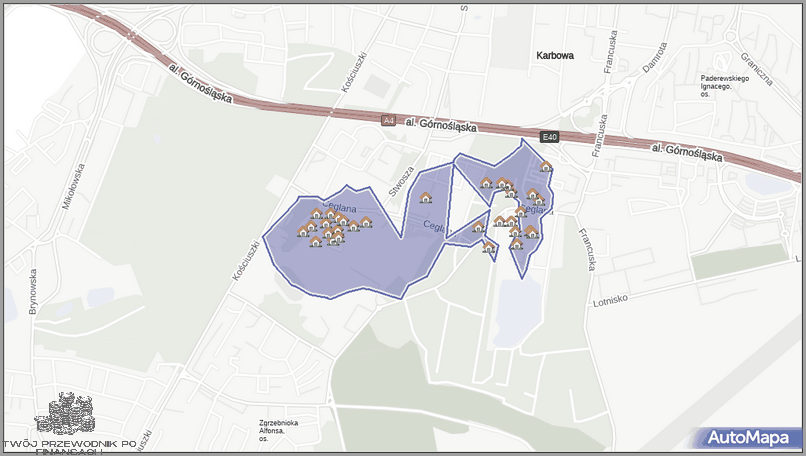This screenshot has width=806, height=456.
Task: Click the Brynowska street label
Action: click(33, 291)
